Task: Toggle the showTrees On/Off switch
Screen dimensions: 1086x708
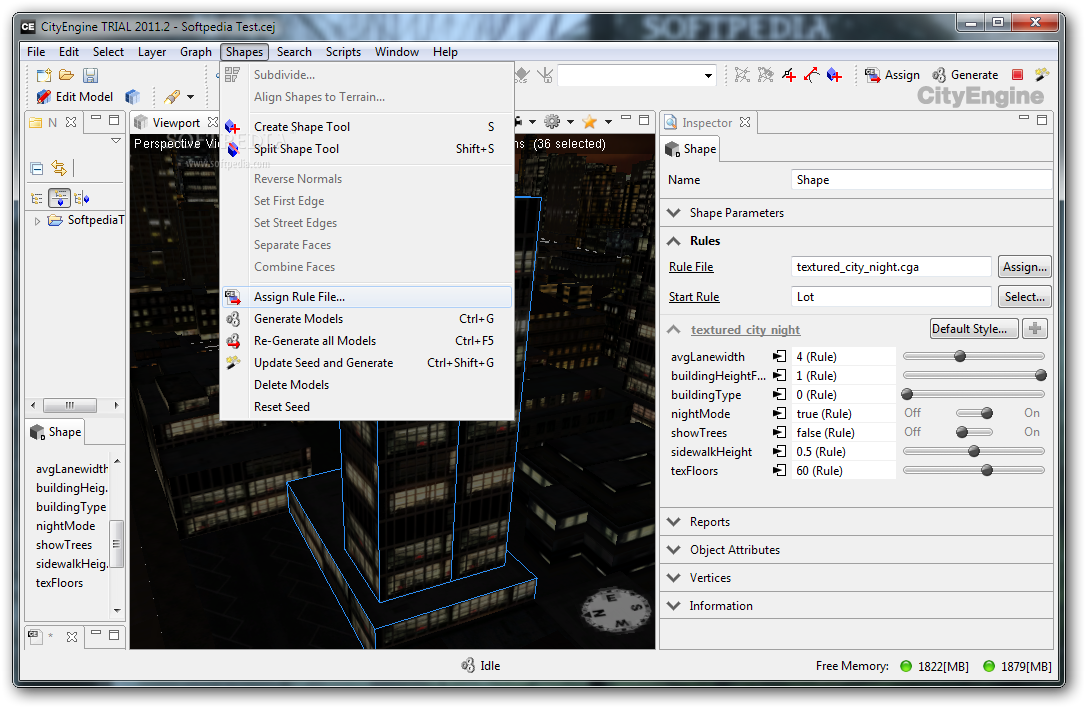Action: [973, 432]
